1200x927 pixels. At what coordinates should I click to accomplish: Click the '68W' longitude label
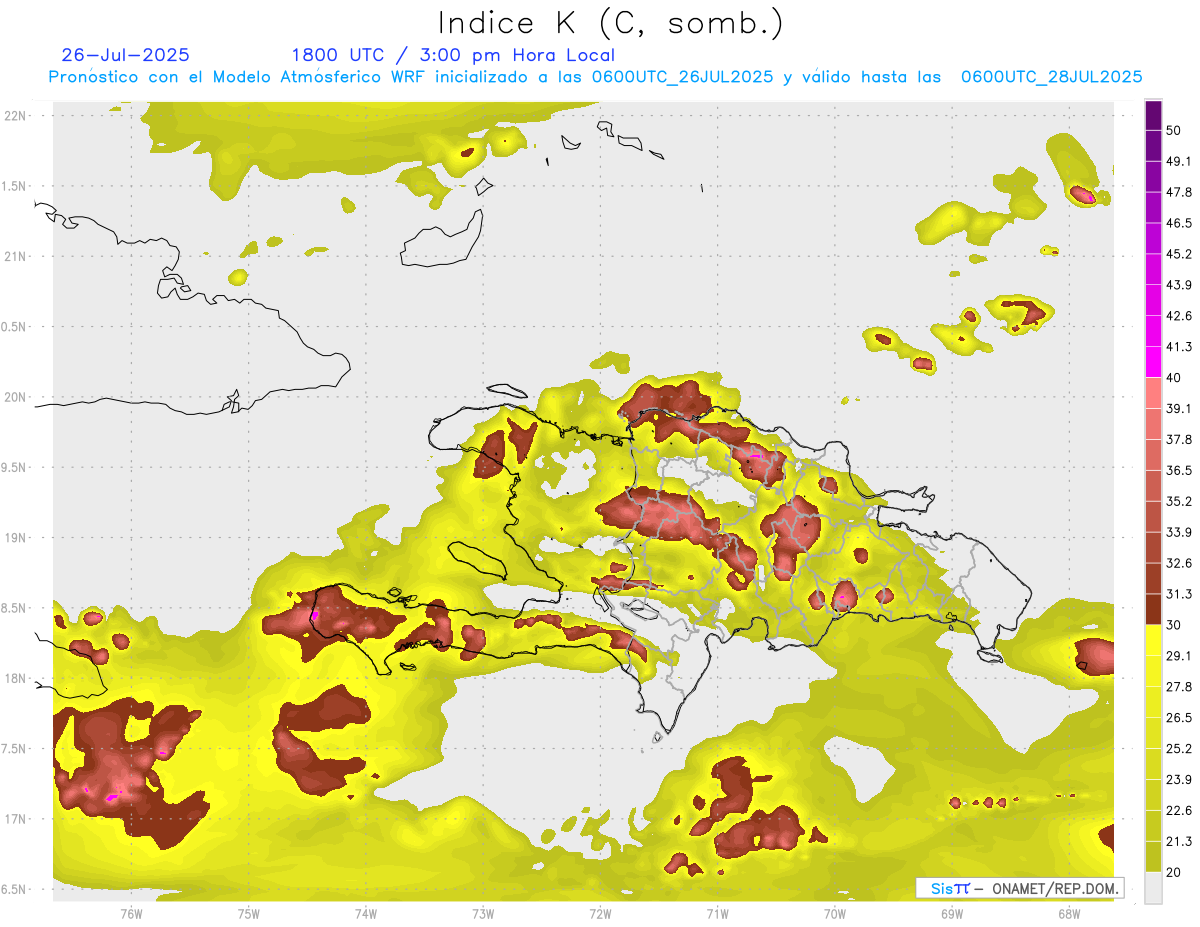1068,914
